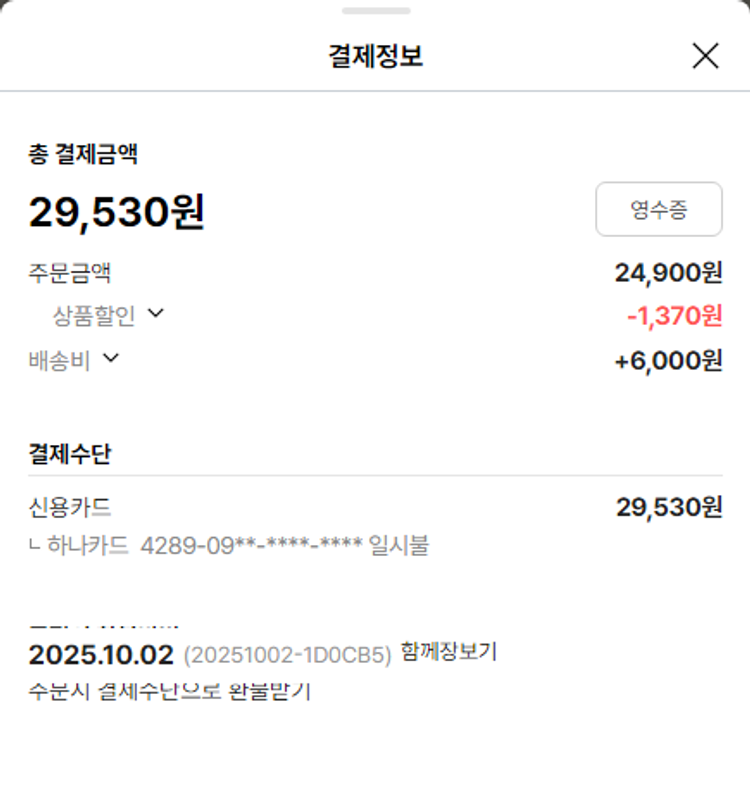Click the 결제정보 header title

tap(375, 56)
